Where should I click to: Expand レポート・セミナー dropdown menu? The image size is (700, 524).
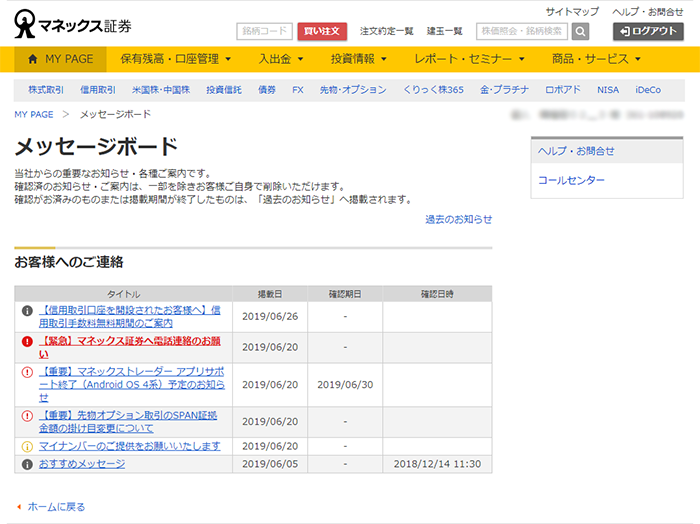click(469, 59)
